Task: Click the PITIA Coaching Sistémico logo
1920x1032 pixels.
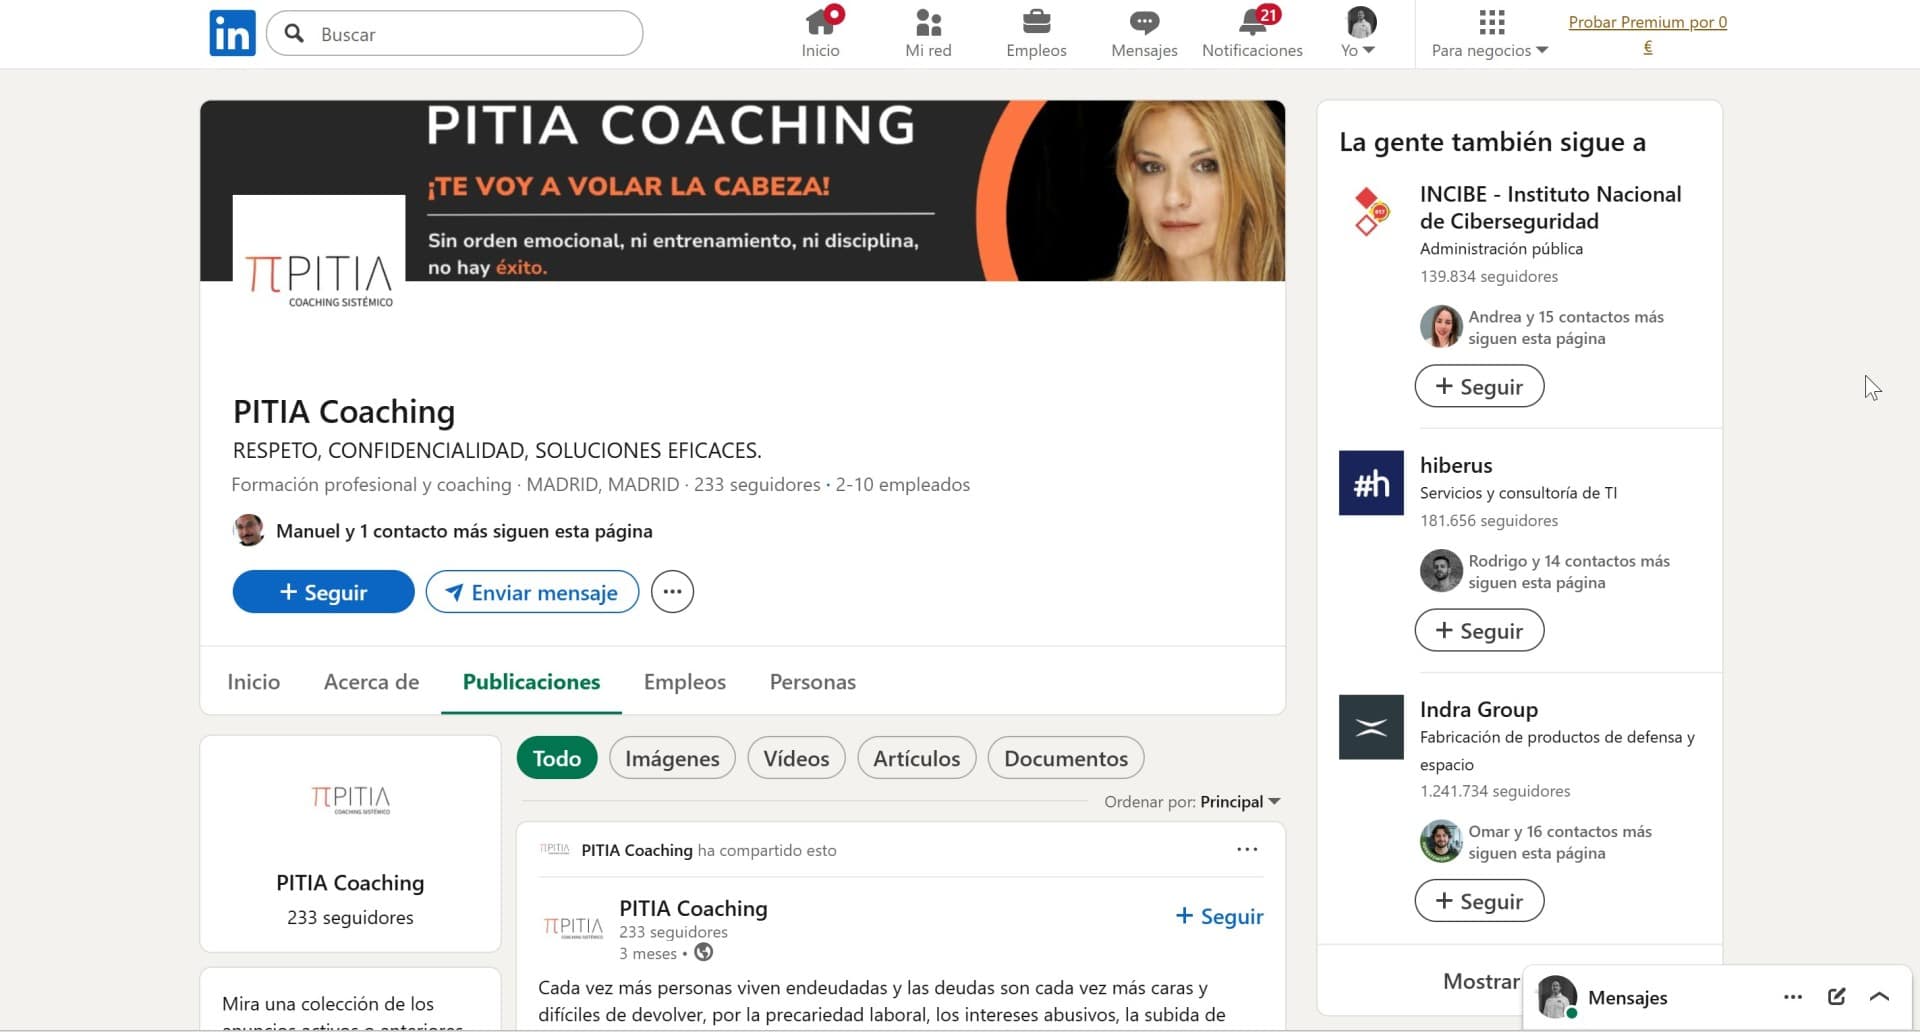Action: pos(319,280)
